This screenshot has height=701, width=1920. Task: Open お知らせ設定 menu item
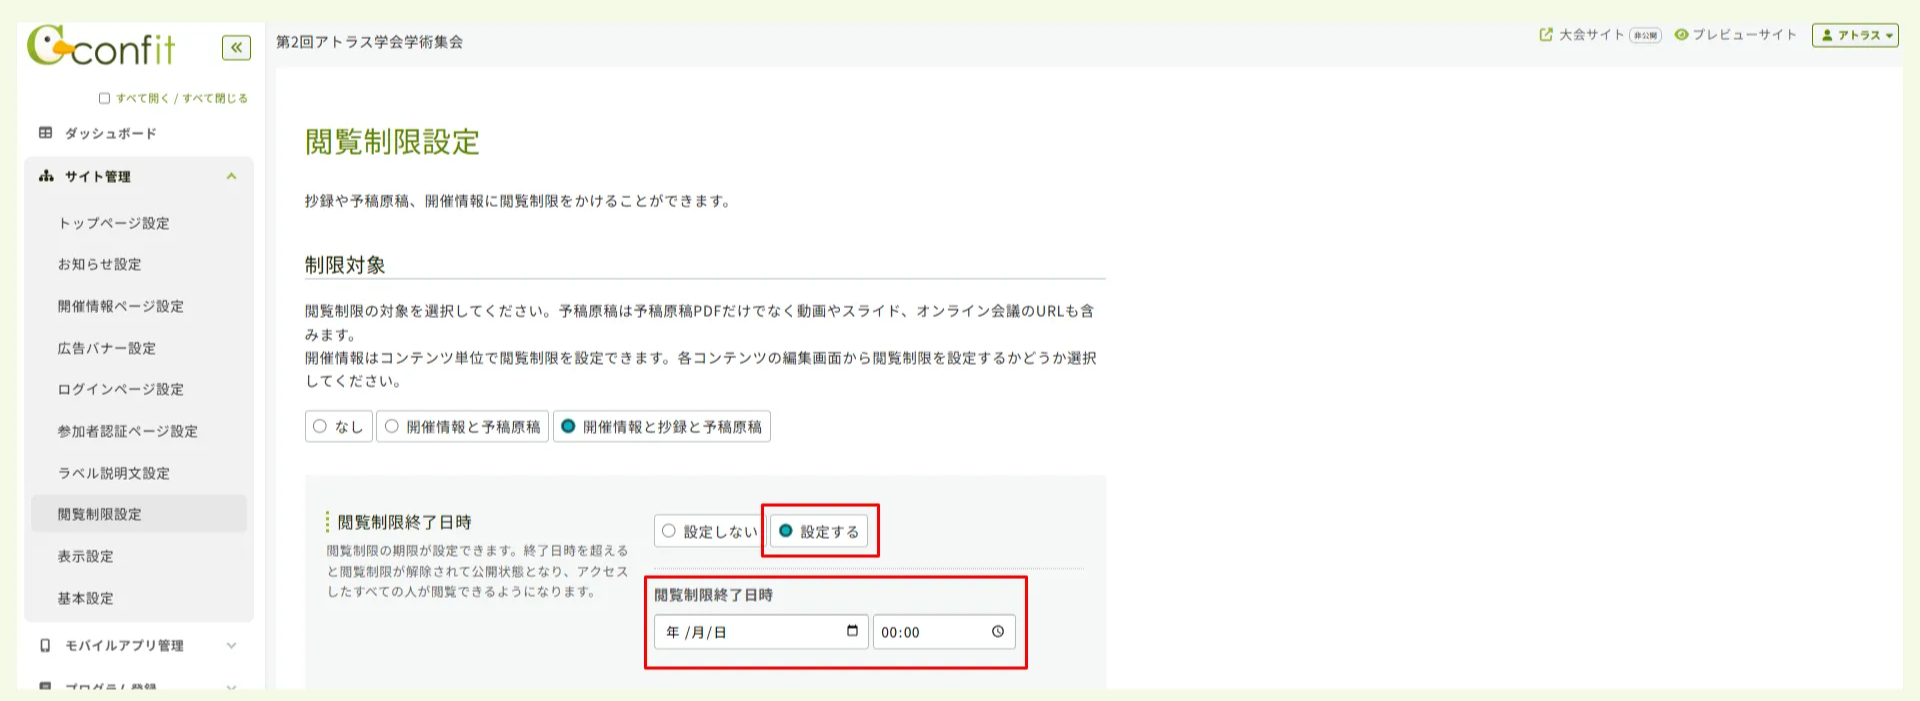[99, 264]
